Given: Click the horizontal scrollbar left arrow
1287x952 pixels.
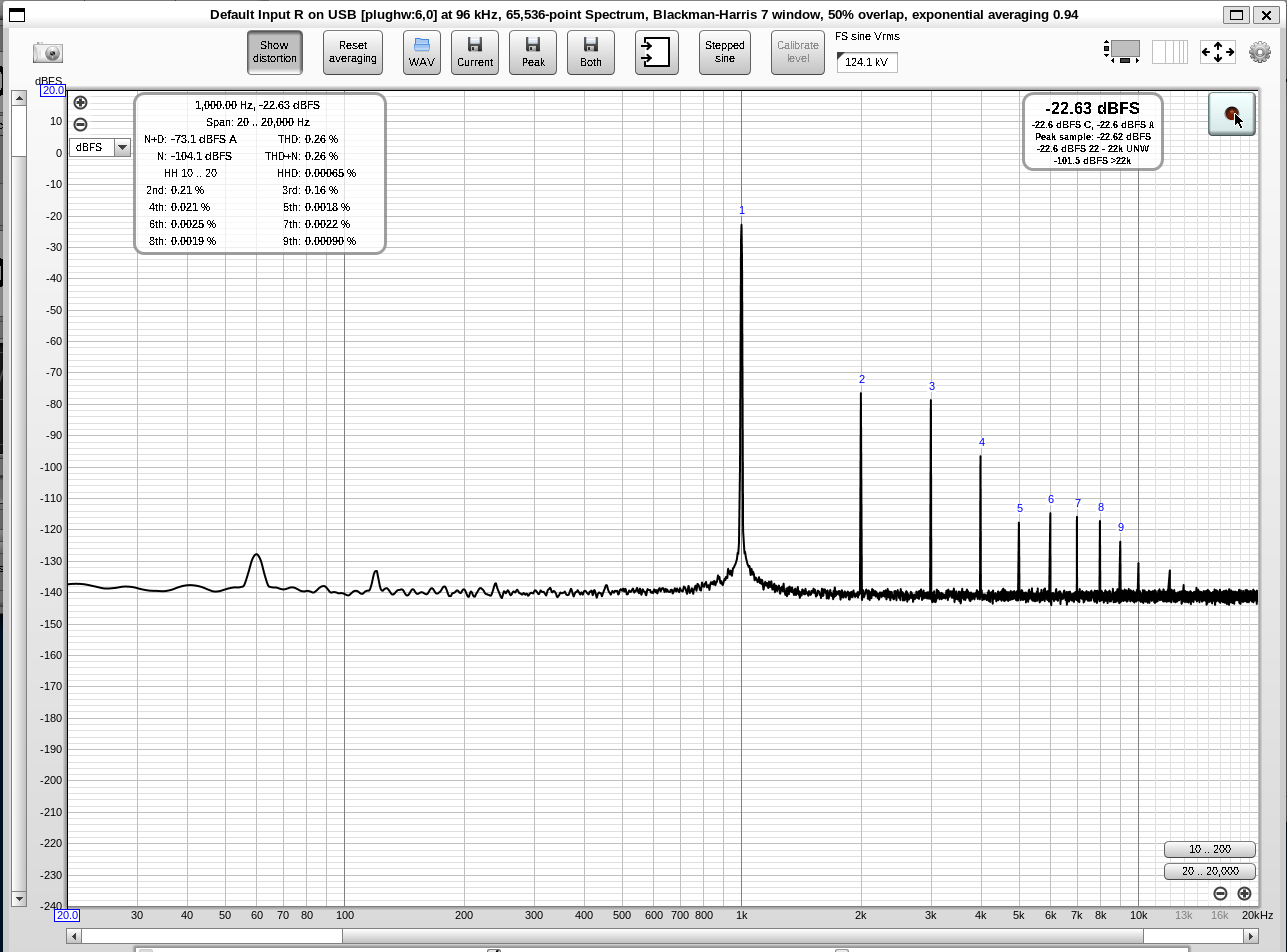Looking at the screenshot, I should (x=74, y=936).
